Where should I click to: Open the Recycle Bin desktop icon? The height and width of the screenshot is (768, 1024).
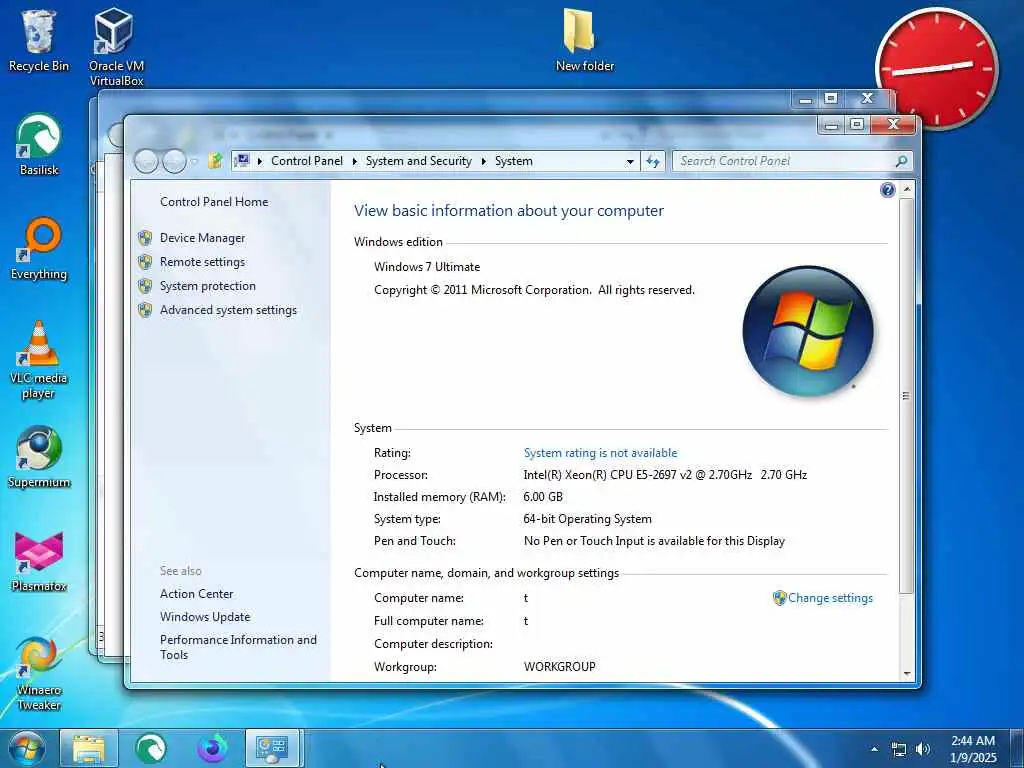(39, 40)
